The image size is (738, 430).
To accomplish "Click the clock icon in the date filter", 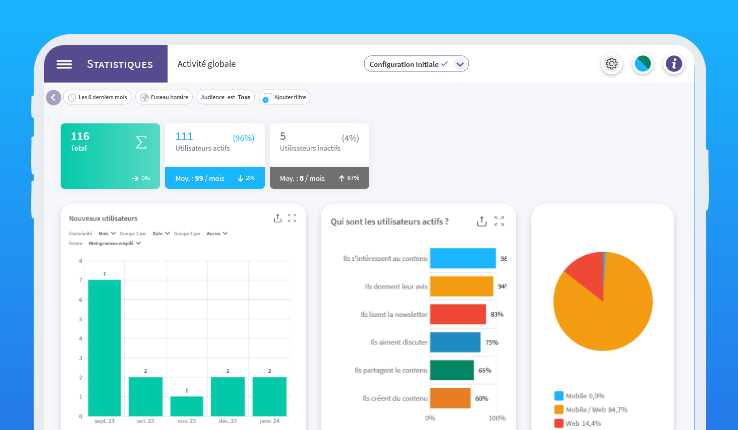I will click(x=72, y=97).
